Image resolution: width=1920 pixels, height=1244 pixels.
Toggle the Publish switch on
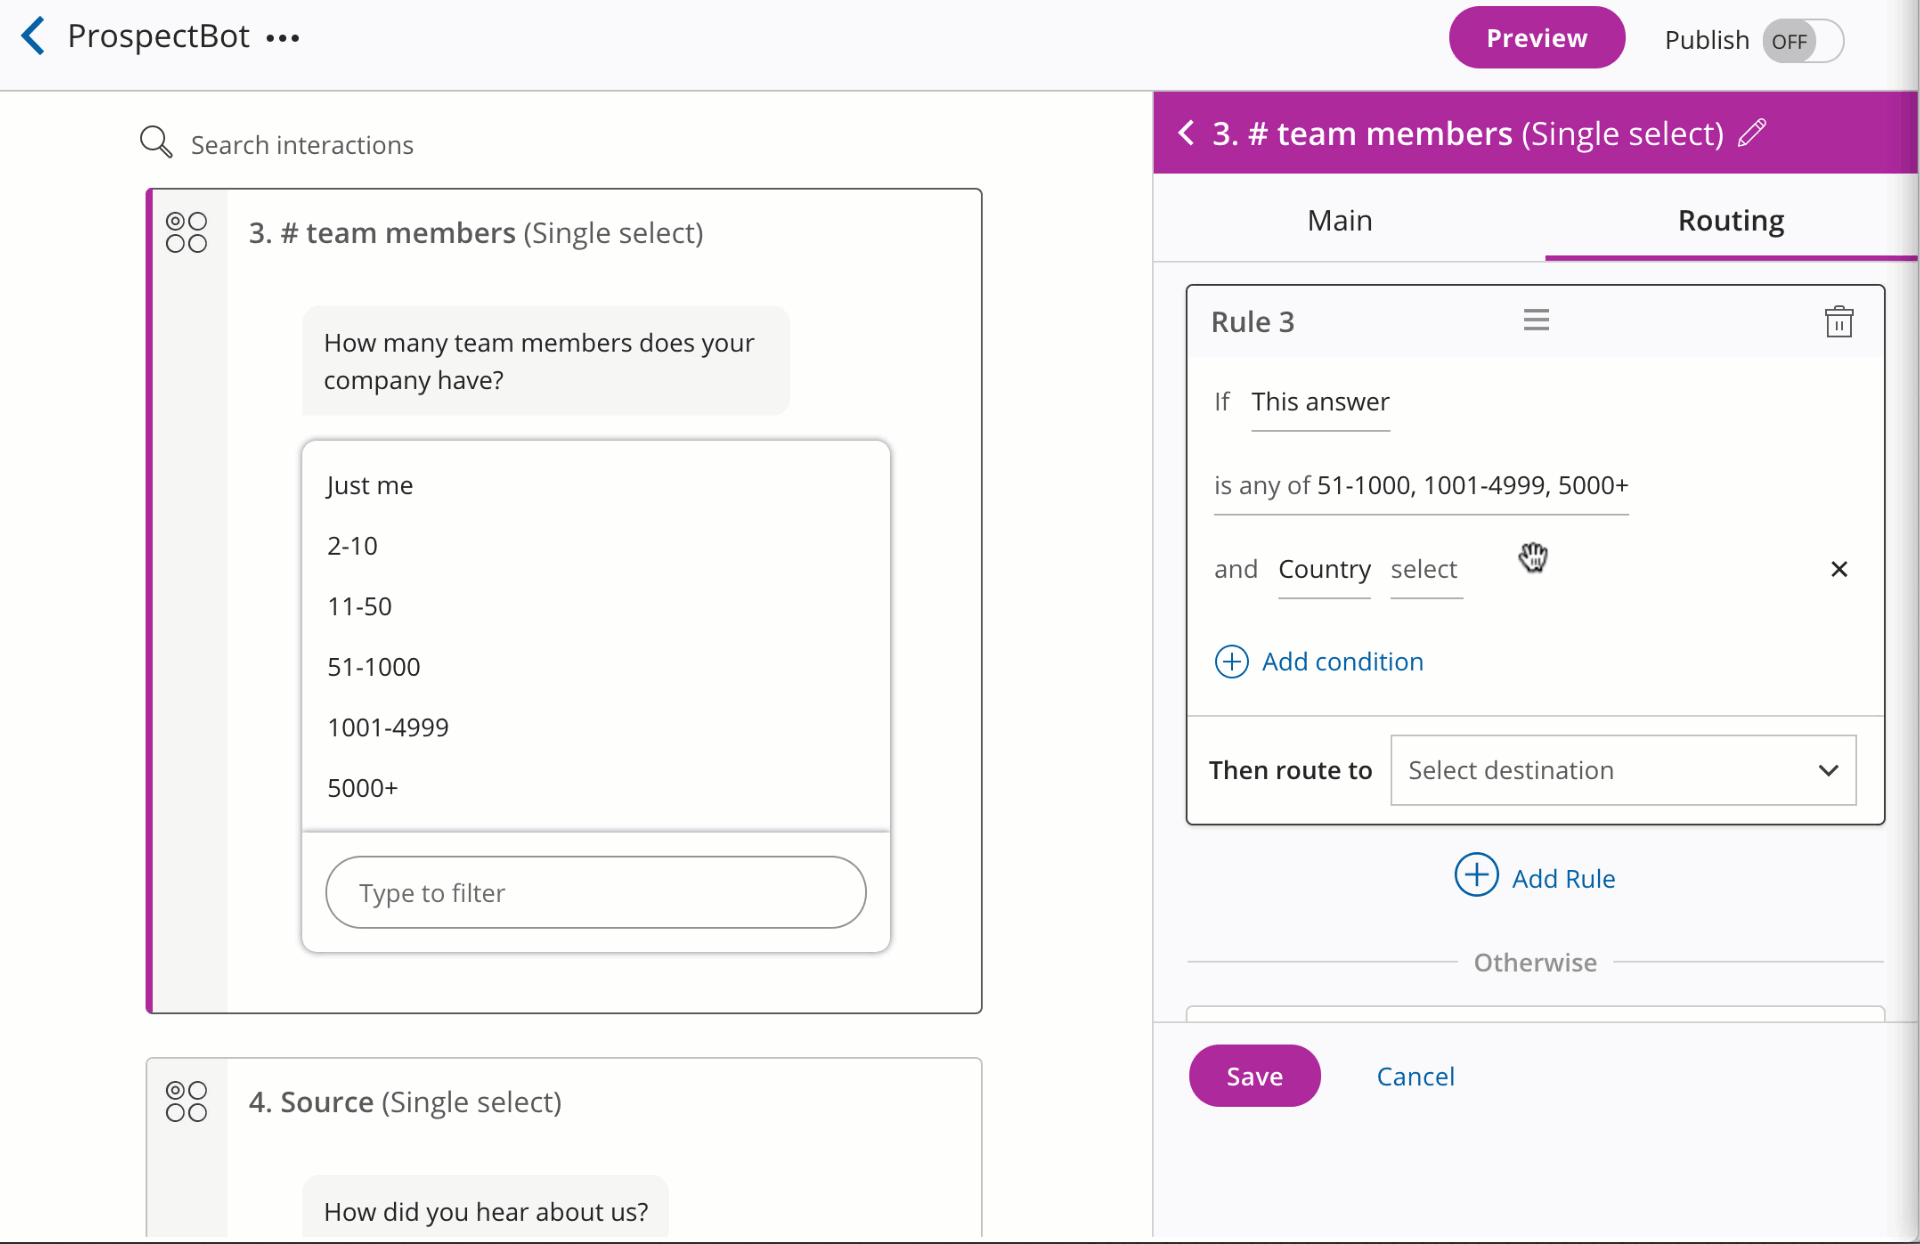tap(1802, 41)
